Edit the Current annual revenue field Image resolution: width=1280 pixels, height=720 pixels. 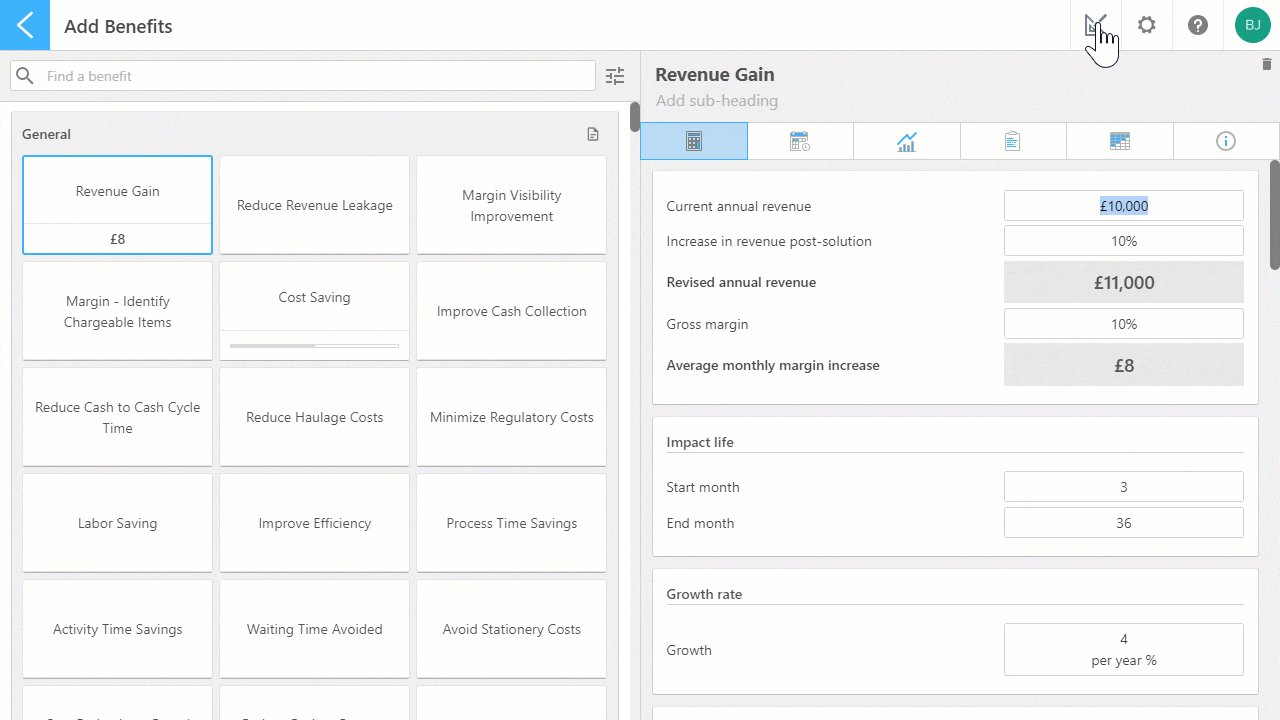tap(1124, 206)
